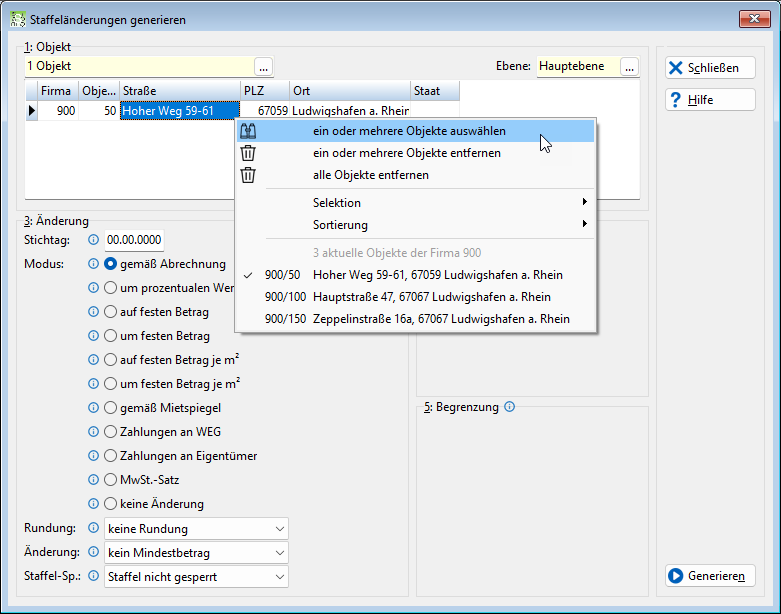This screenshot has width=781, height=614.
Task: Open the 'kein Mindestbetrag' dropdown
Action: 196,553
